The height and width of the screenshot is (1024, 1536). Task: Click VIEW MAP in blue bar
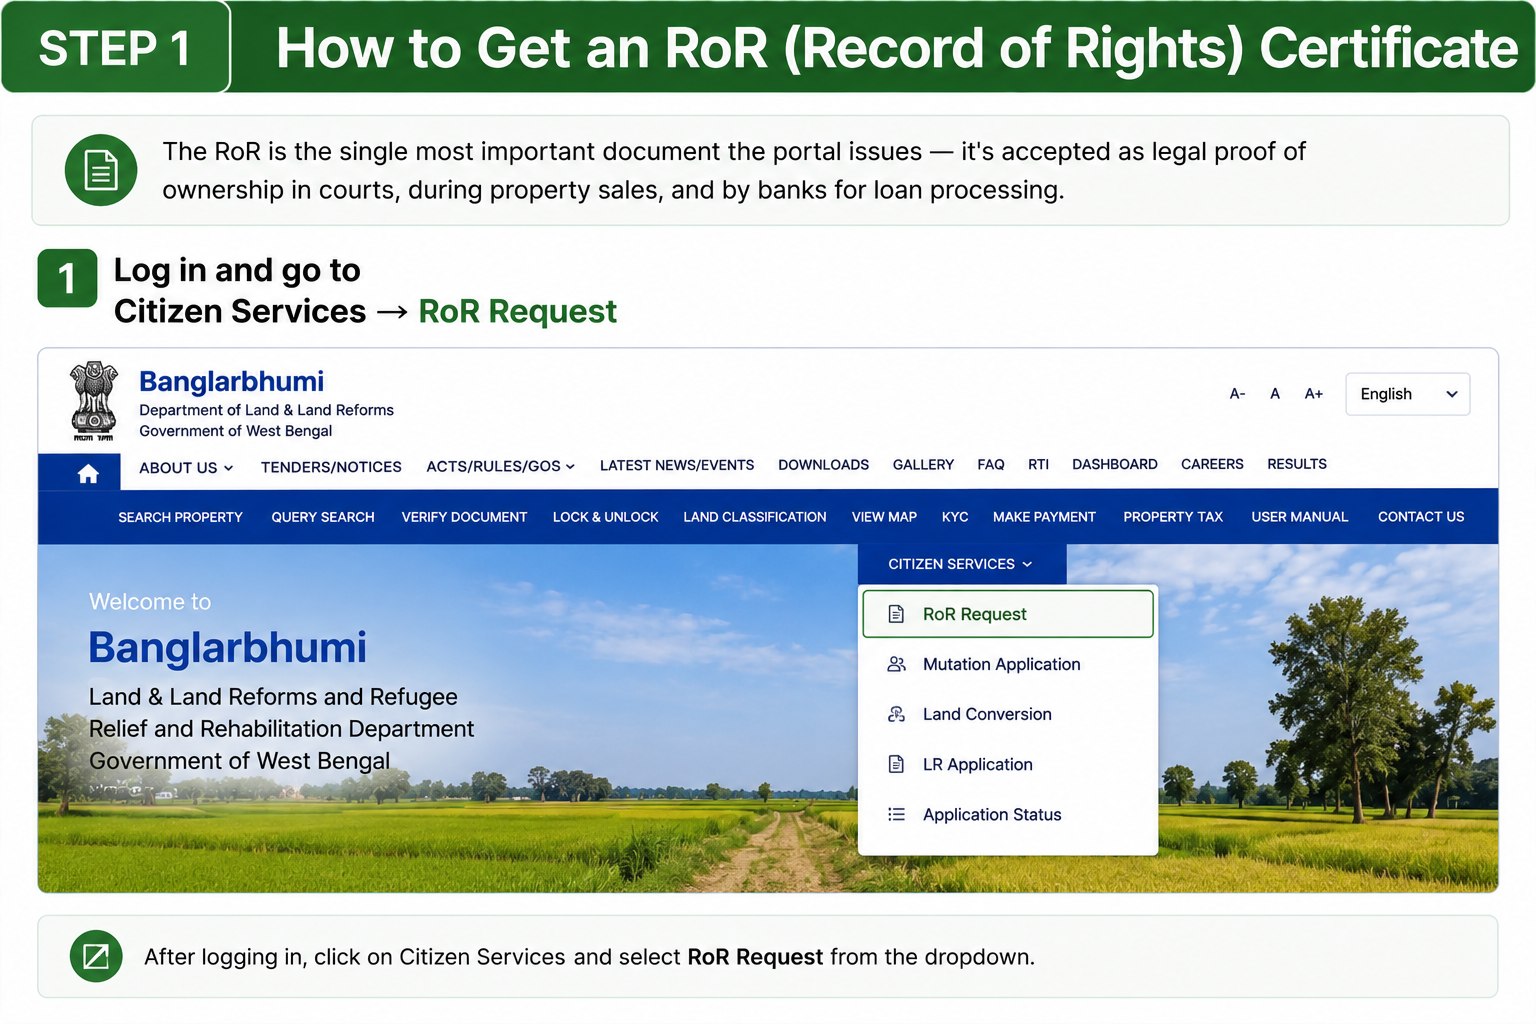884,517
